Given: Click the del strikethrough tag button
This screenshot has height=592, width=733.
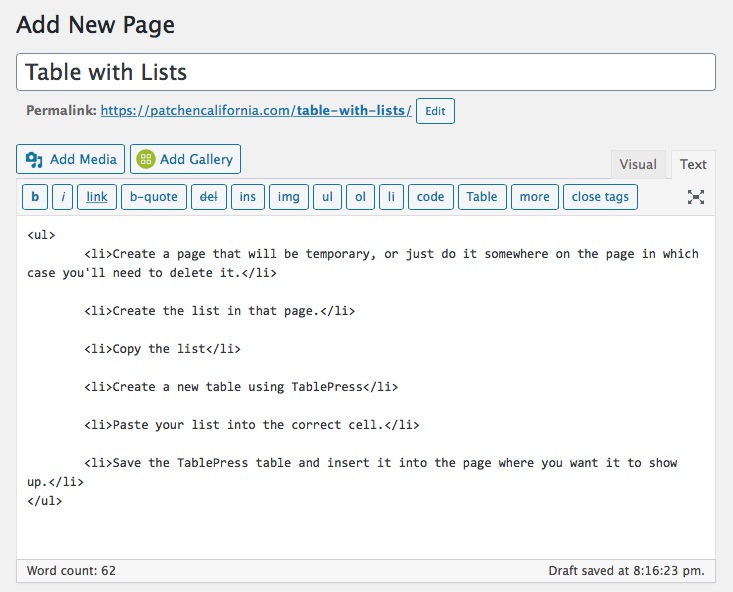Looking at the screenshot, I should [x=209, y=197].
